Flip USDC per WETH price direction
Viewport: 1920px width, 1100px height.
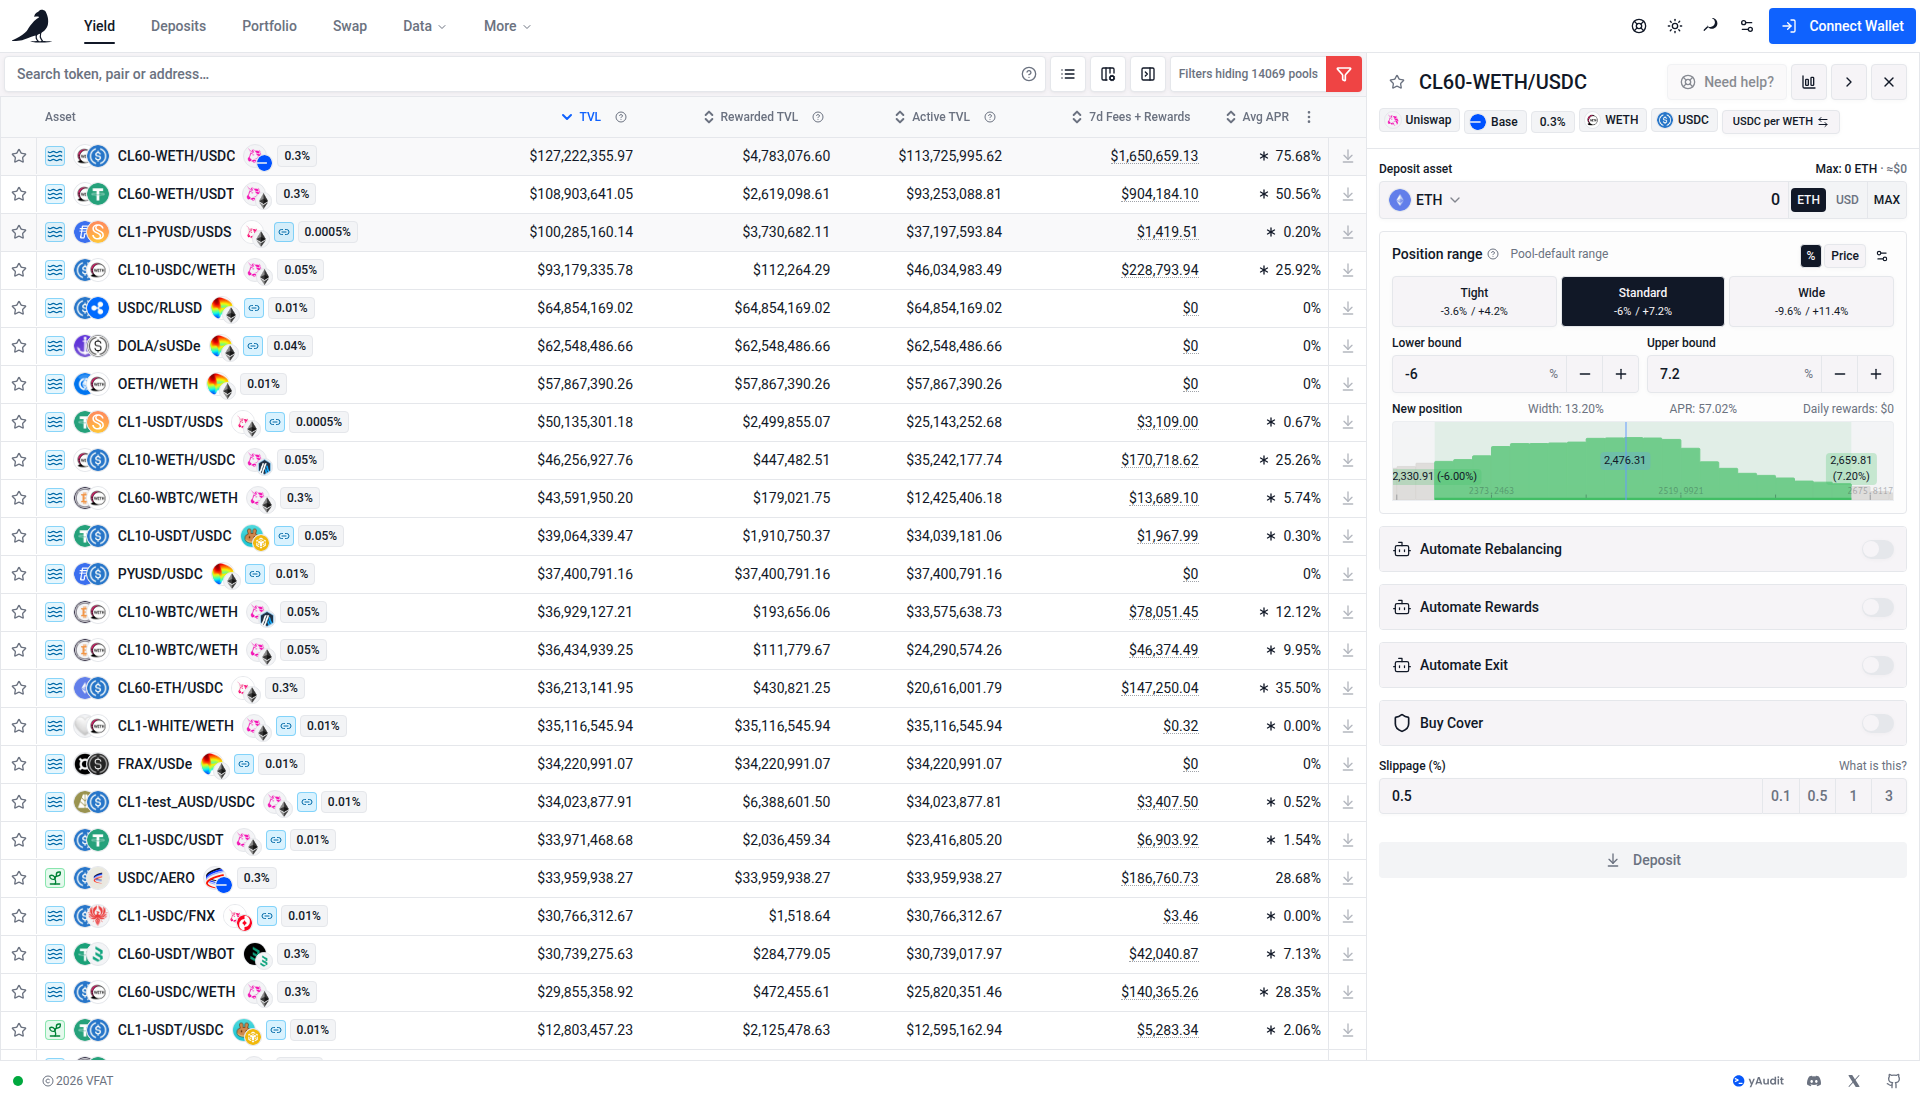click(x=1780, y=121)
